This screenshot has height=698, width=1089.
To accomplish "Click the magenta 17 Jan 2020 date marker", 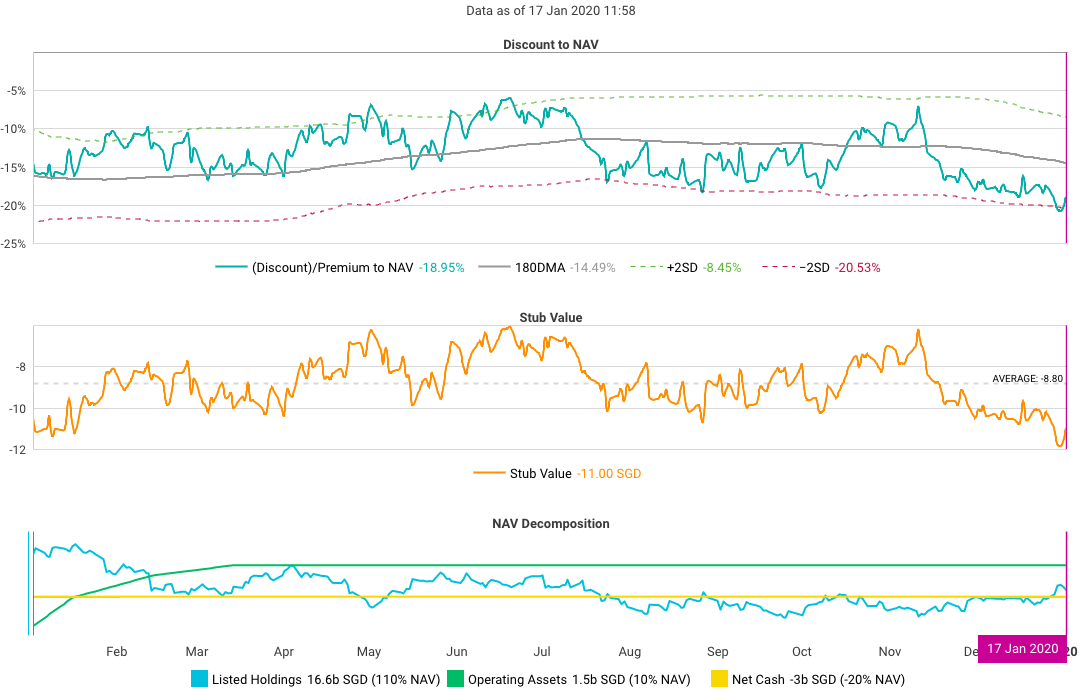I will [x=1021, y=649].
